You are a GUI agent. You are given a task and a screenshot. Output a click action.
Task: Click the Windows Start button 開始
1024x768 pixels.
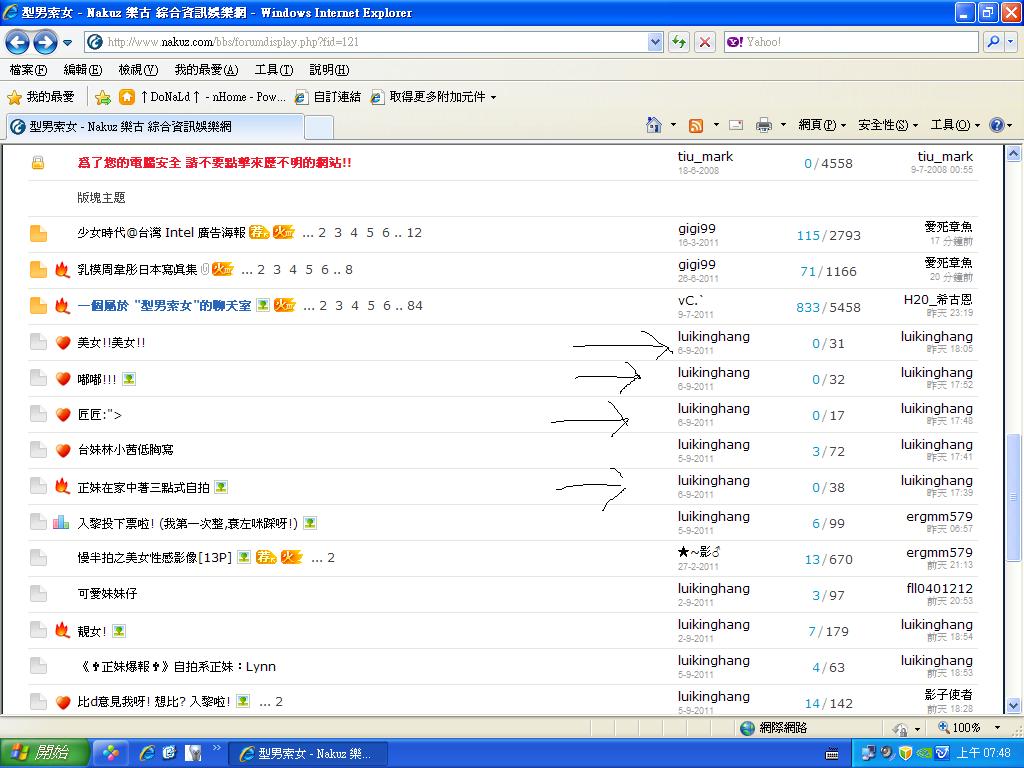tap(40, 753)
